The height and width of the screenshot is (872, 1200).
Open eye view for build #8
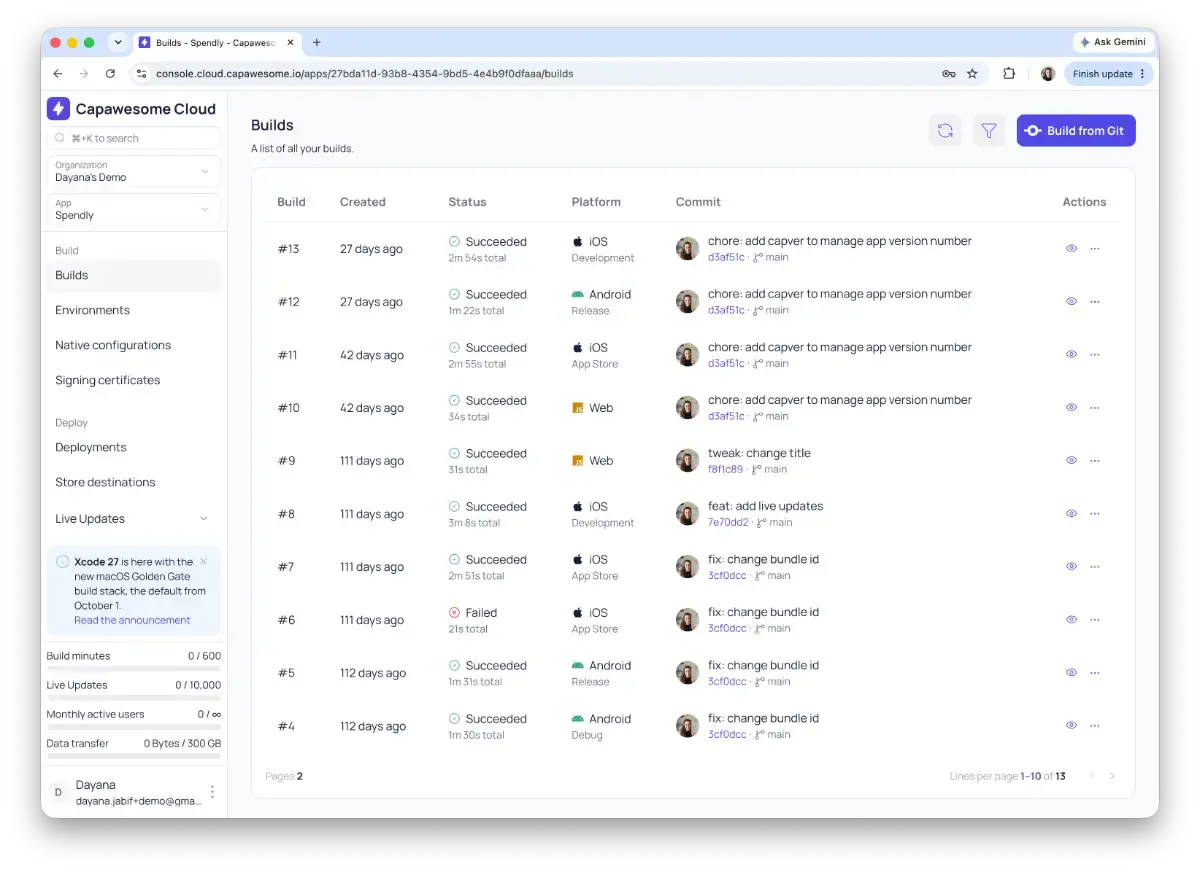(1071, 513)
